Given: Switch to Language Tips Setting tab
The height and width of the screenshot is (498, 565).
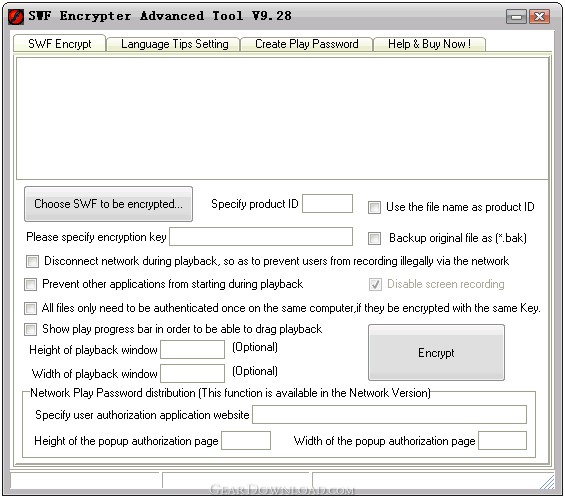Looking at the screenshot, I should click(x=174, y=44).
